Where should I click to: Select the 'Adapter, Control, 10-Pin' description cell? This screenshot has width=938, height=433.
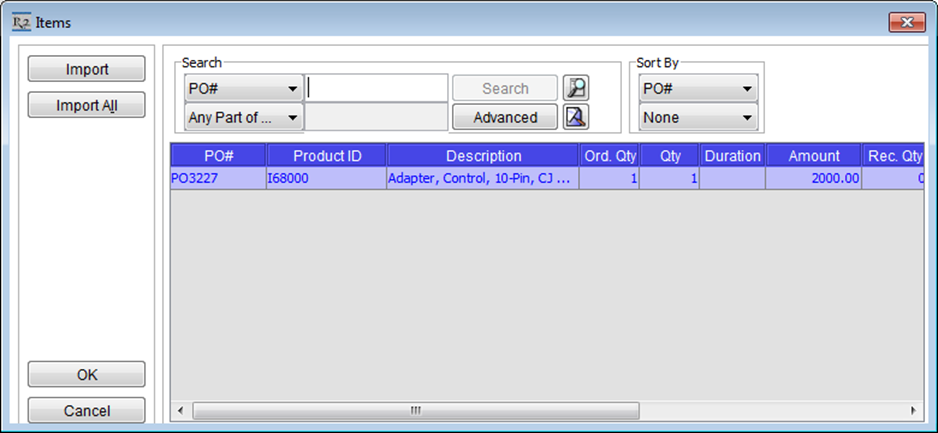click(483, 178)
